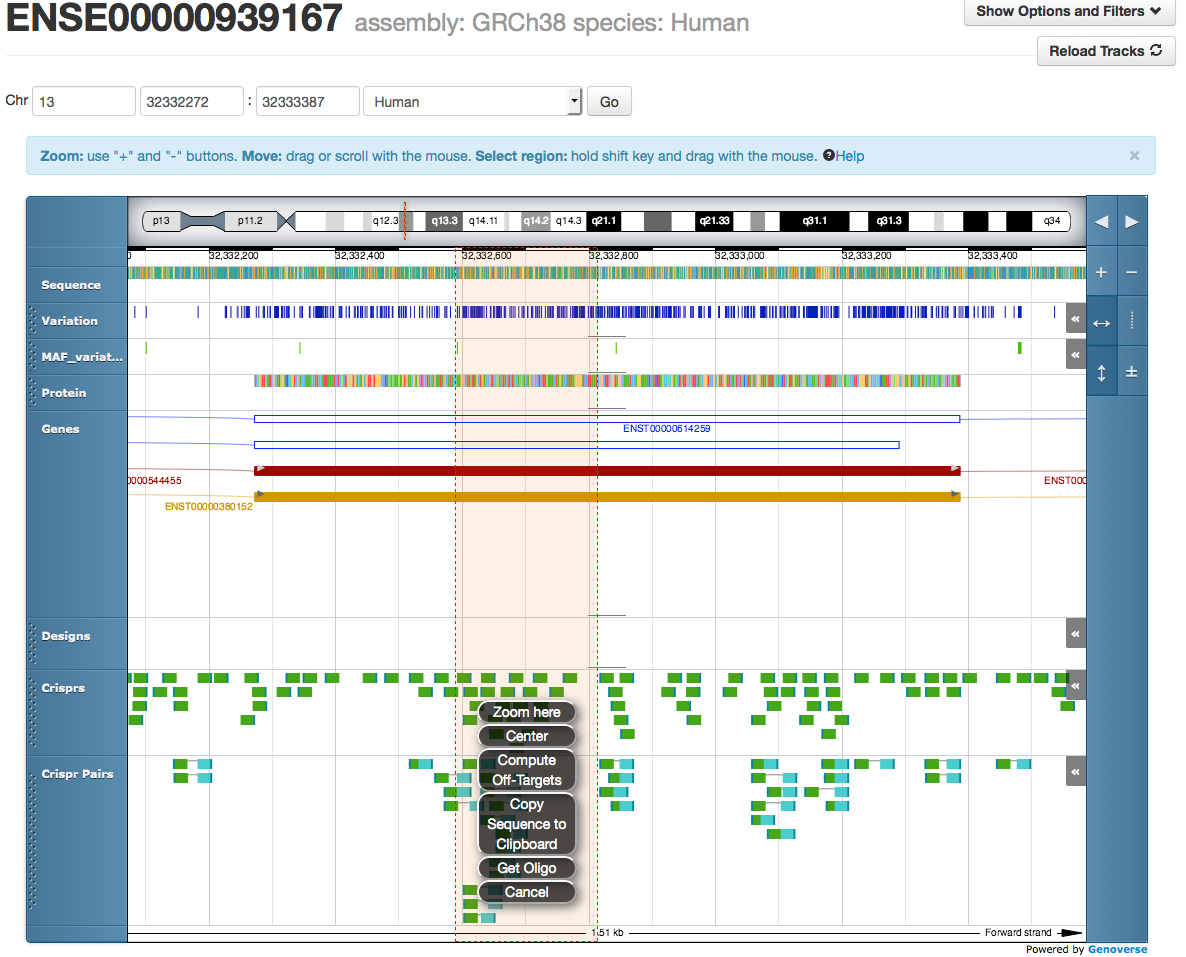The width and height of the screenshot is (1186, 957).
Task: Click the chromosome start position field
Action: point(191,102)
